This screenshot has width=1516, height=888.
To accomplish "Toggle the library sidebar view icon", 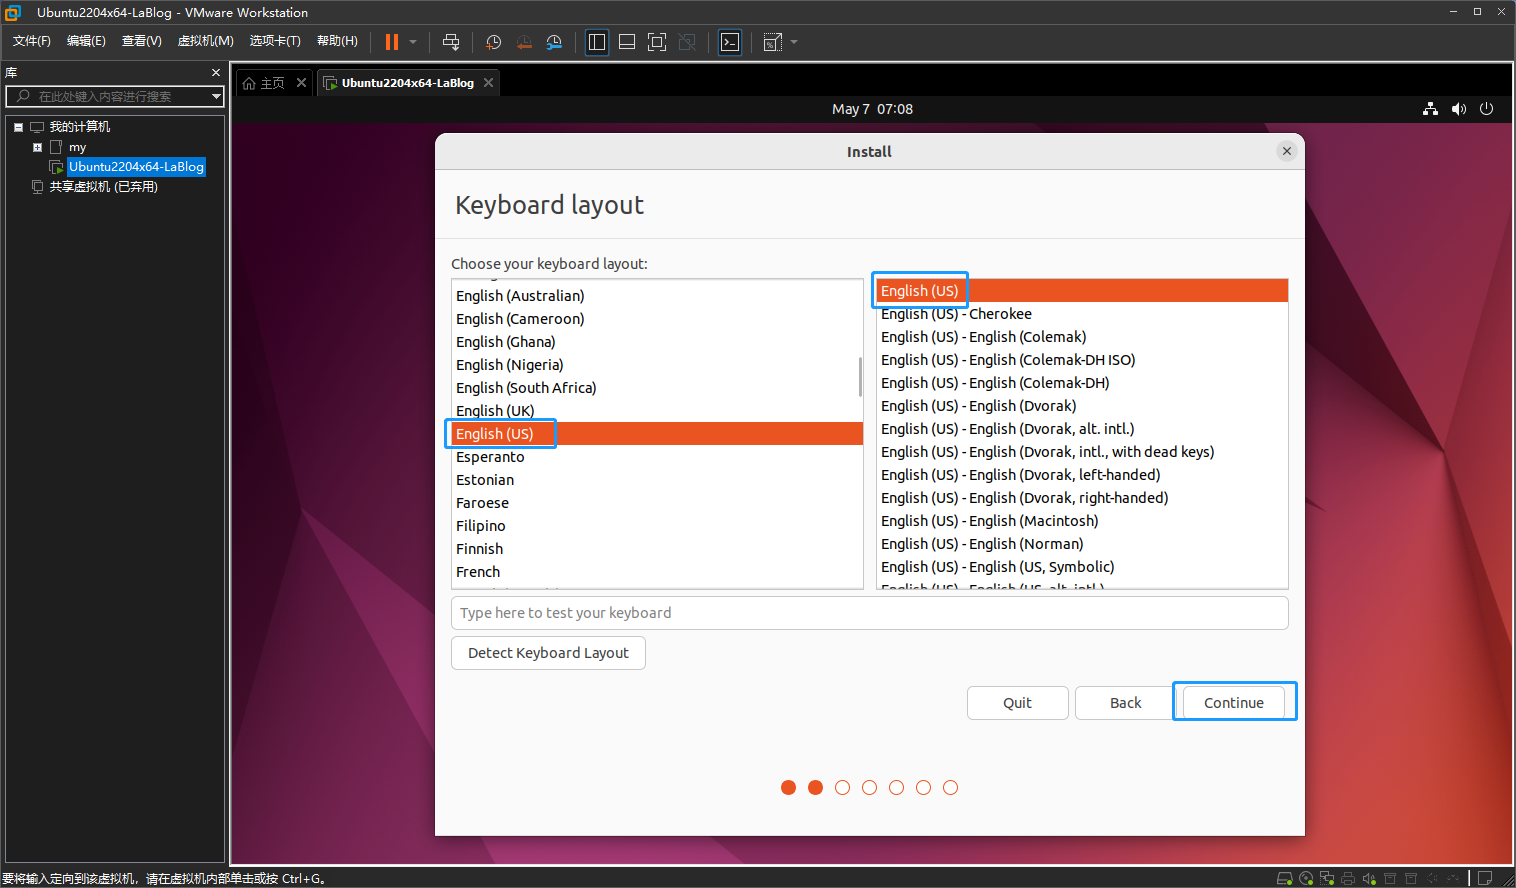I will click(x=597, y=42).
